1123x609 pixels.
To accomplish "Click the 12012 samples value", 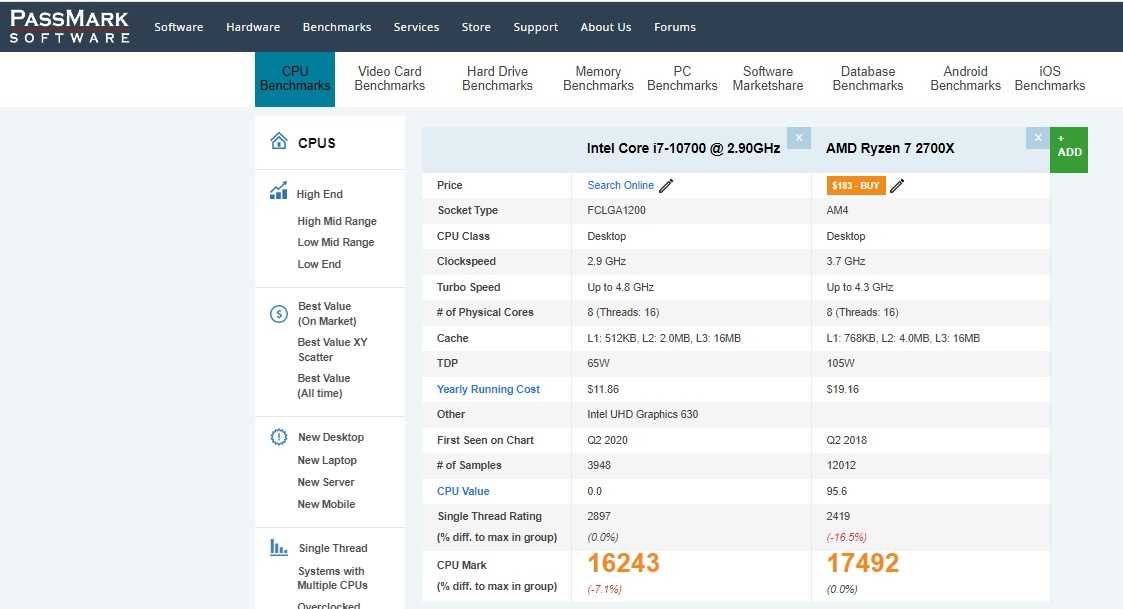I will 841,466.
